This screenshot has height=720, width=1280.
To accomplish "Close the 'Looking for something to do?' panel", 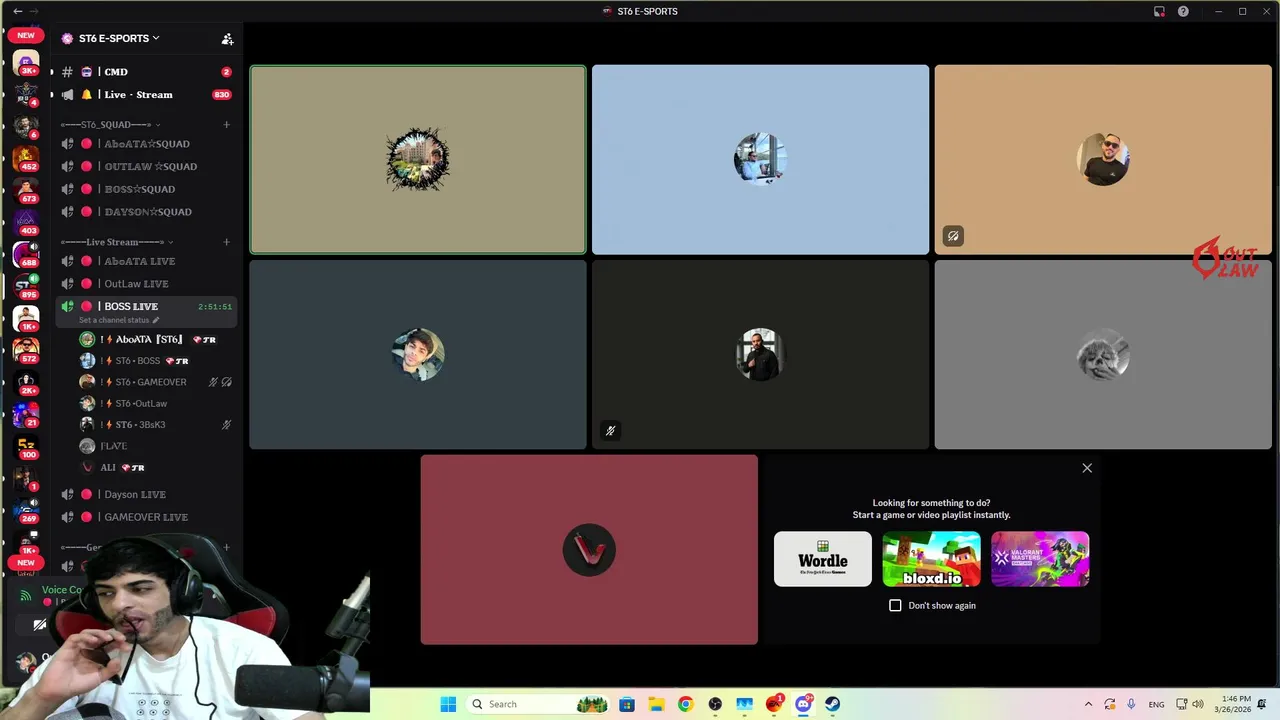I will [1087, 468].
